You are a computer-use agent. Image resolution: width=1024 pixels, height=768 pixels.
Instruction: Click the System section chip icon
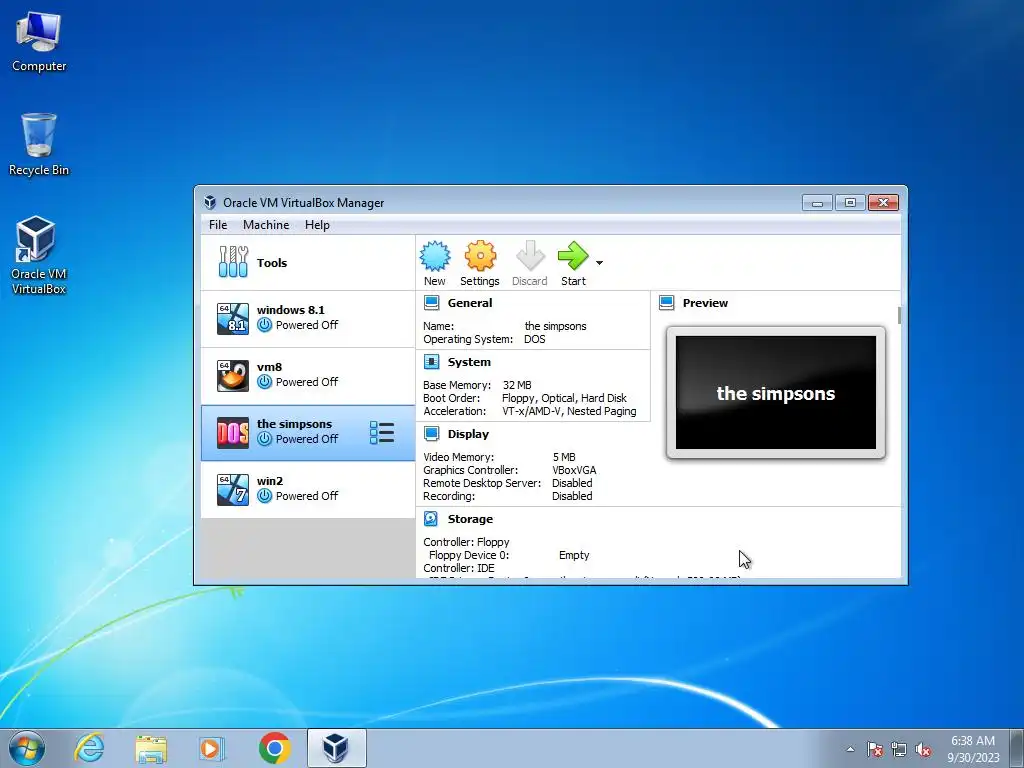(431, 361)
